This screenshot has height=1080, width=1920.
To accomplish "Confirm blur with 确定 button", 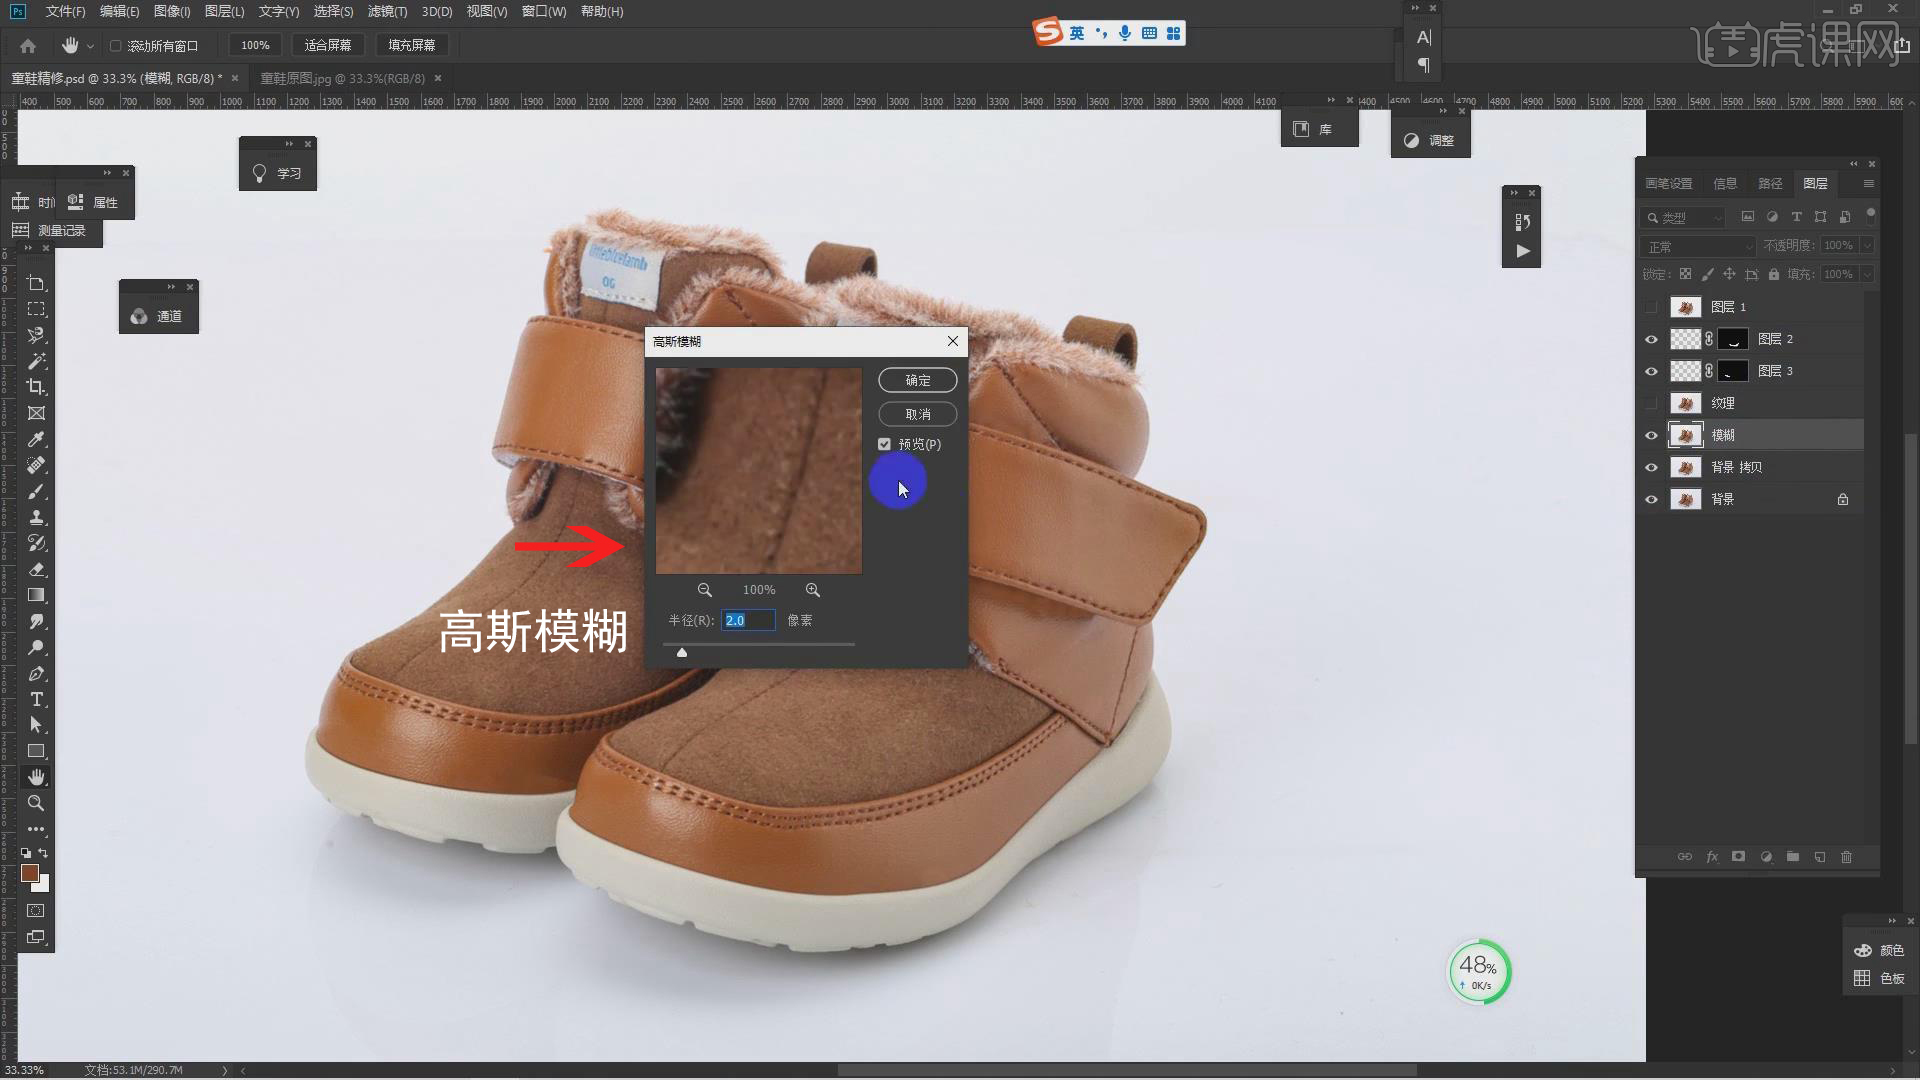I will coord(917,380).
